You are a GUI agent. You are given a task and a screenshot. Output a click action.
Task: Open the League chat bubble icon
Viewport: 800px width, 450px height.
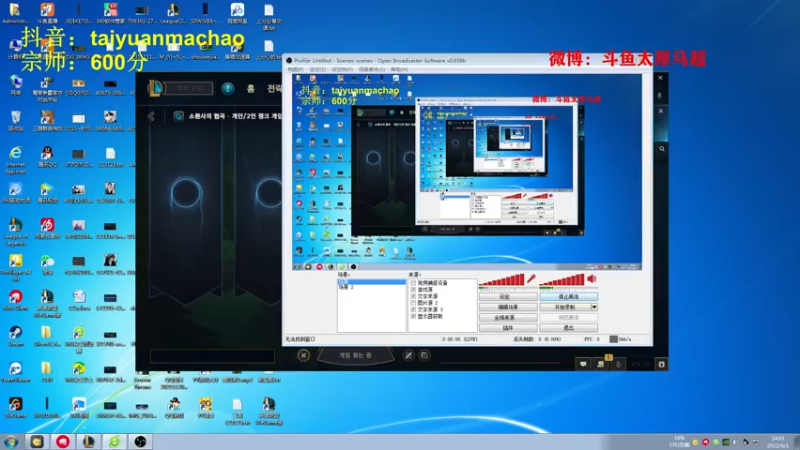click(583, 364)
